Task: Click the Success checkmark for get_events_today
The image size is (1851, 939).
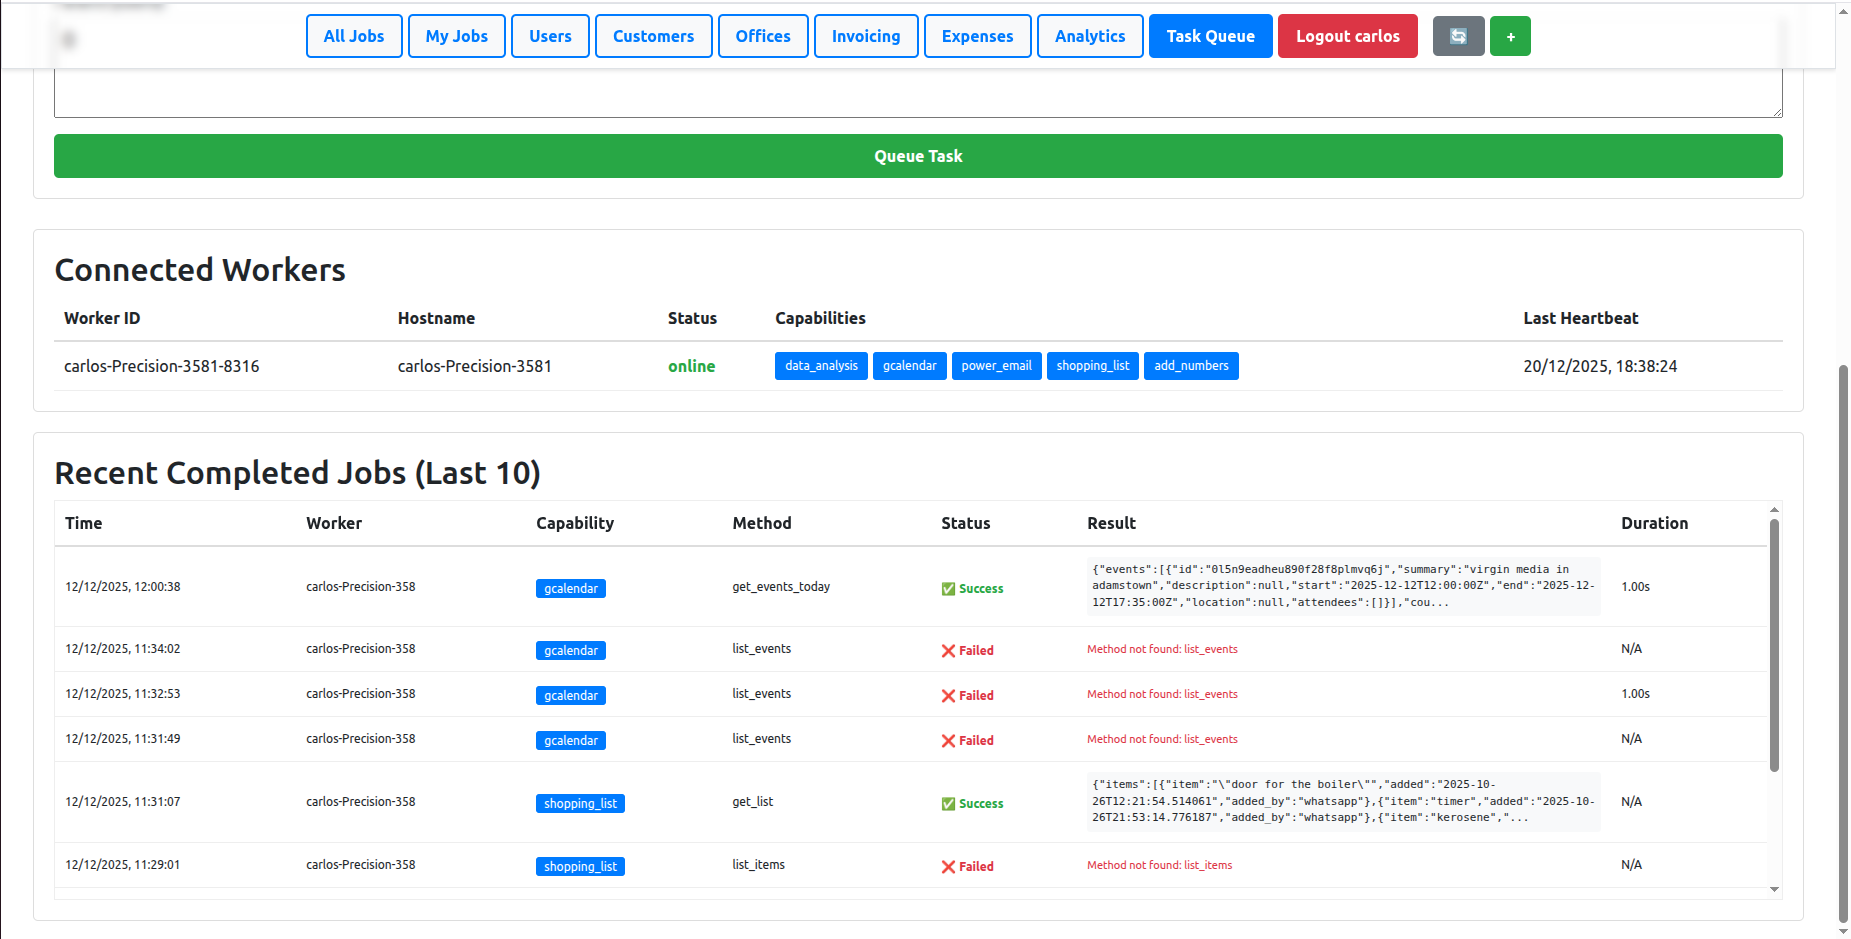Action: click(x=948, y=589)
